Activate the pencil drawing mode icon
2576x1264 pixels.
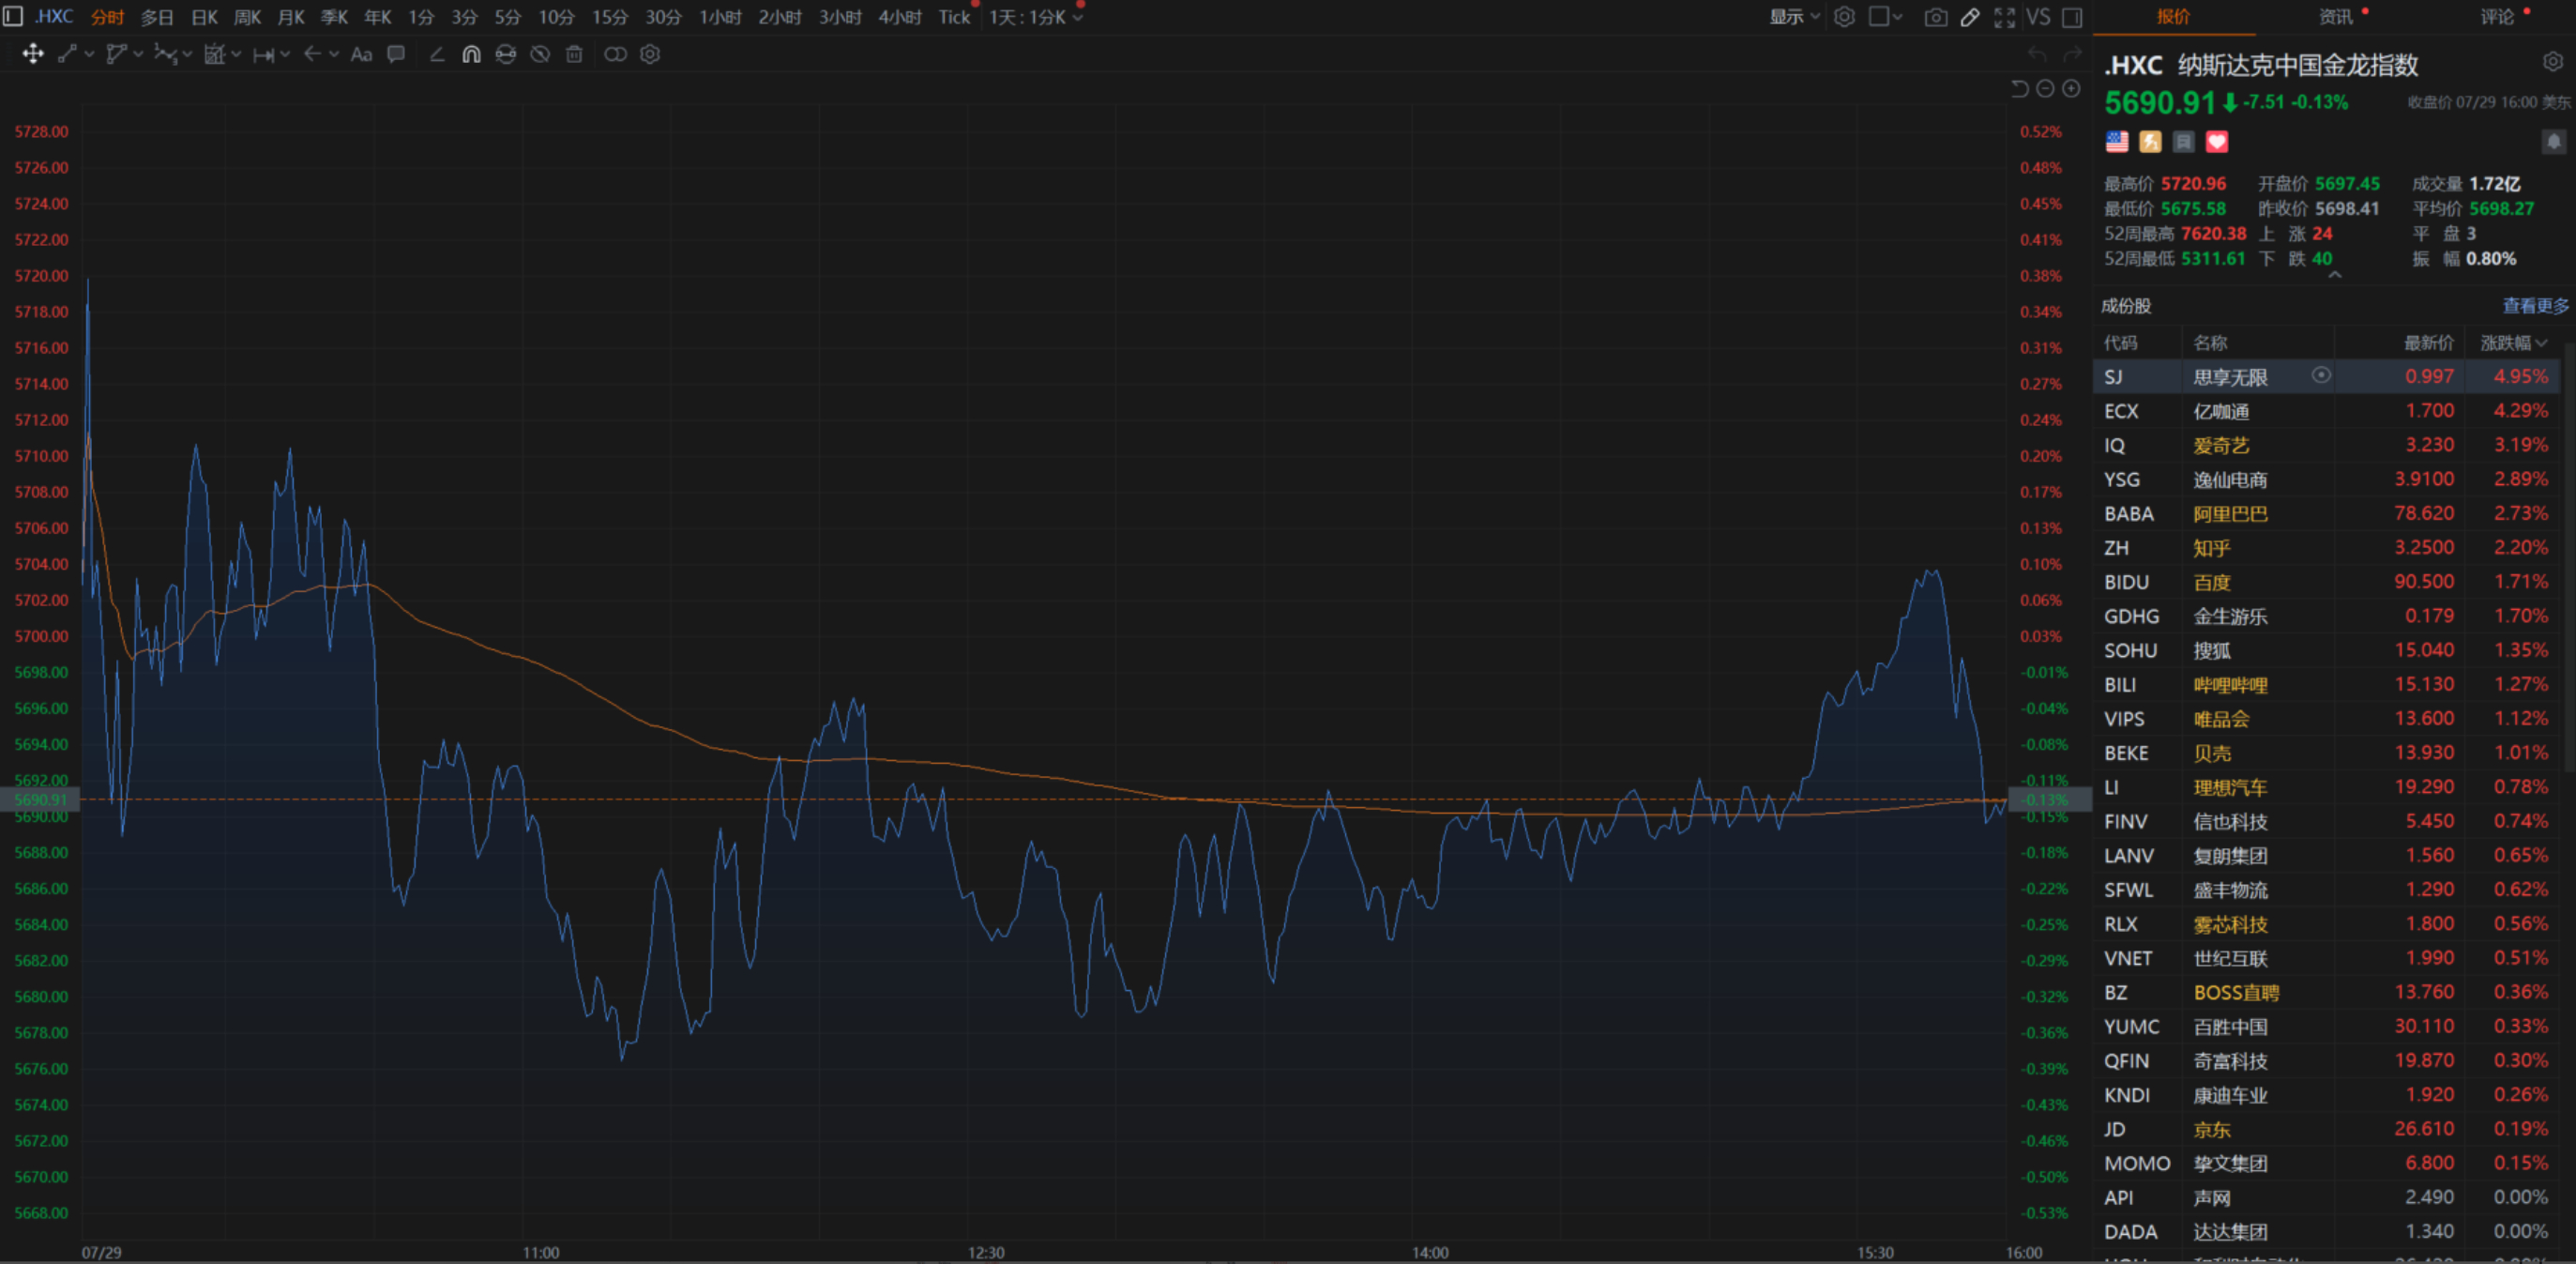[x=1970, y=17]
